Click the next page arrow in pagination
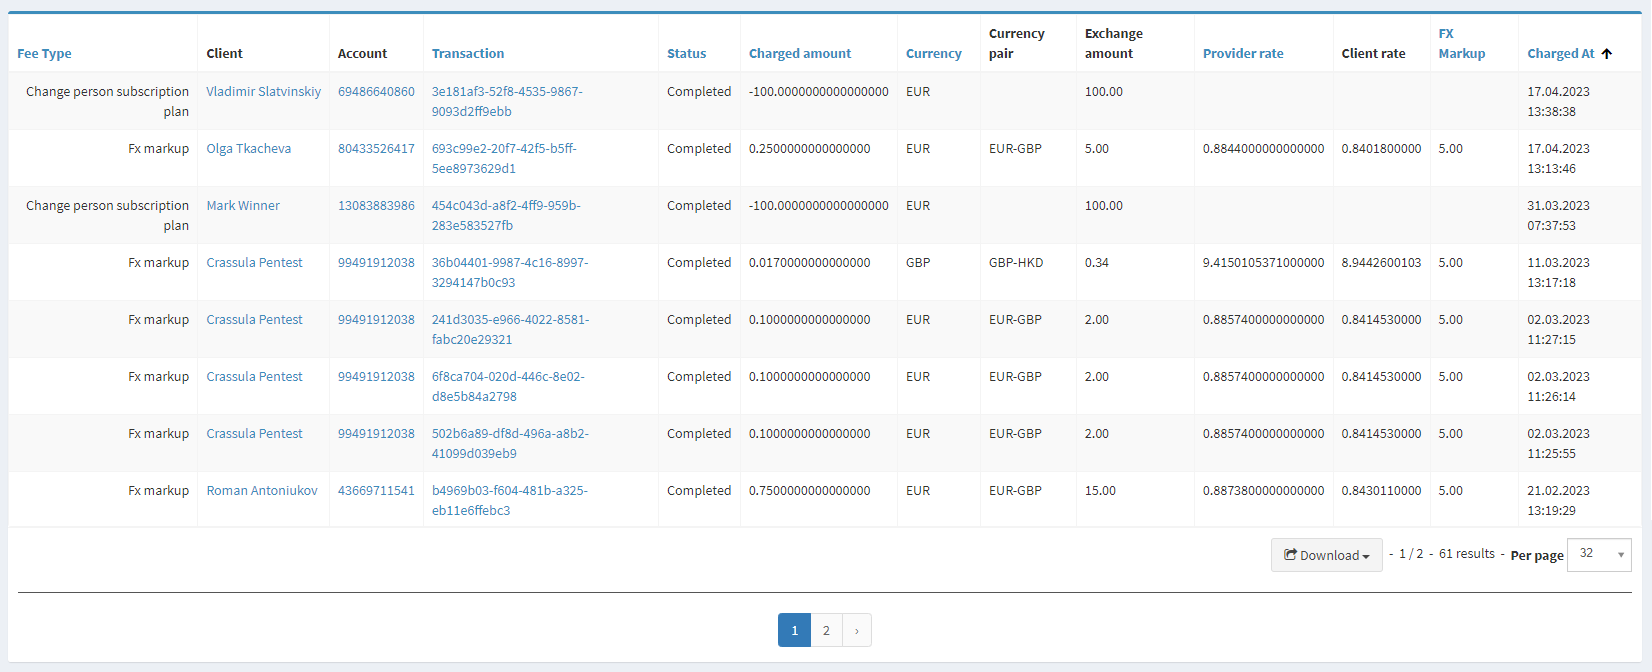Screen dimensions: 1652x672 [857, 630]
